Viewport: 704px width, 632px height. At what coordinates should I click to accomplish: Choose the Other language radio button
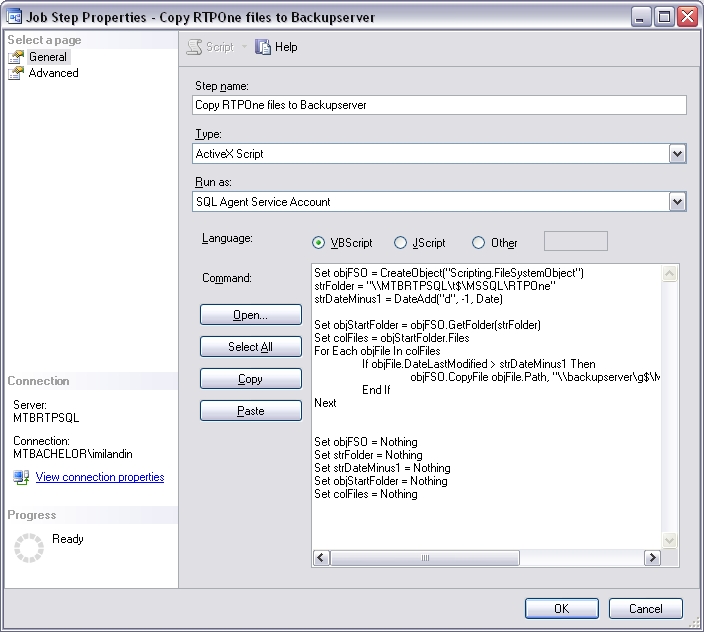click(x=478, y=242)
